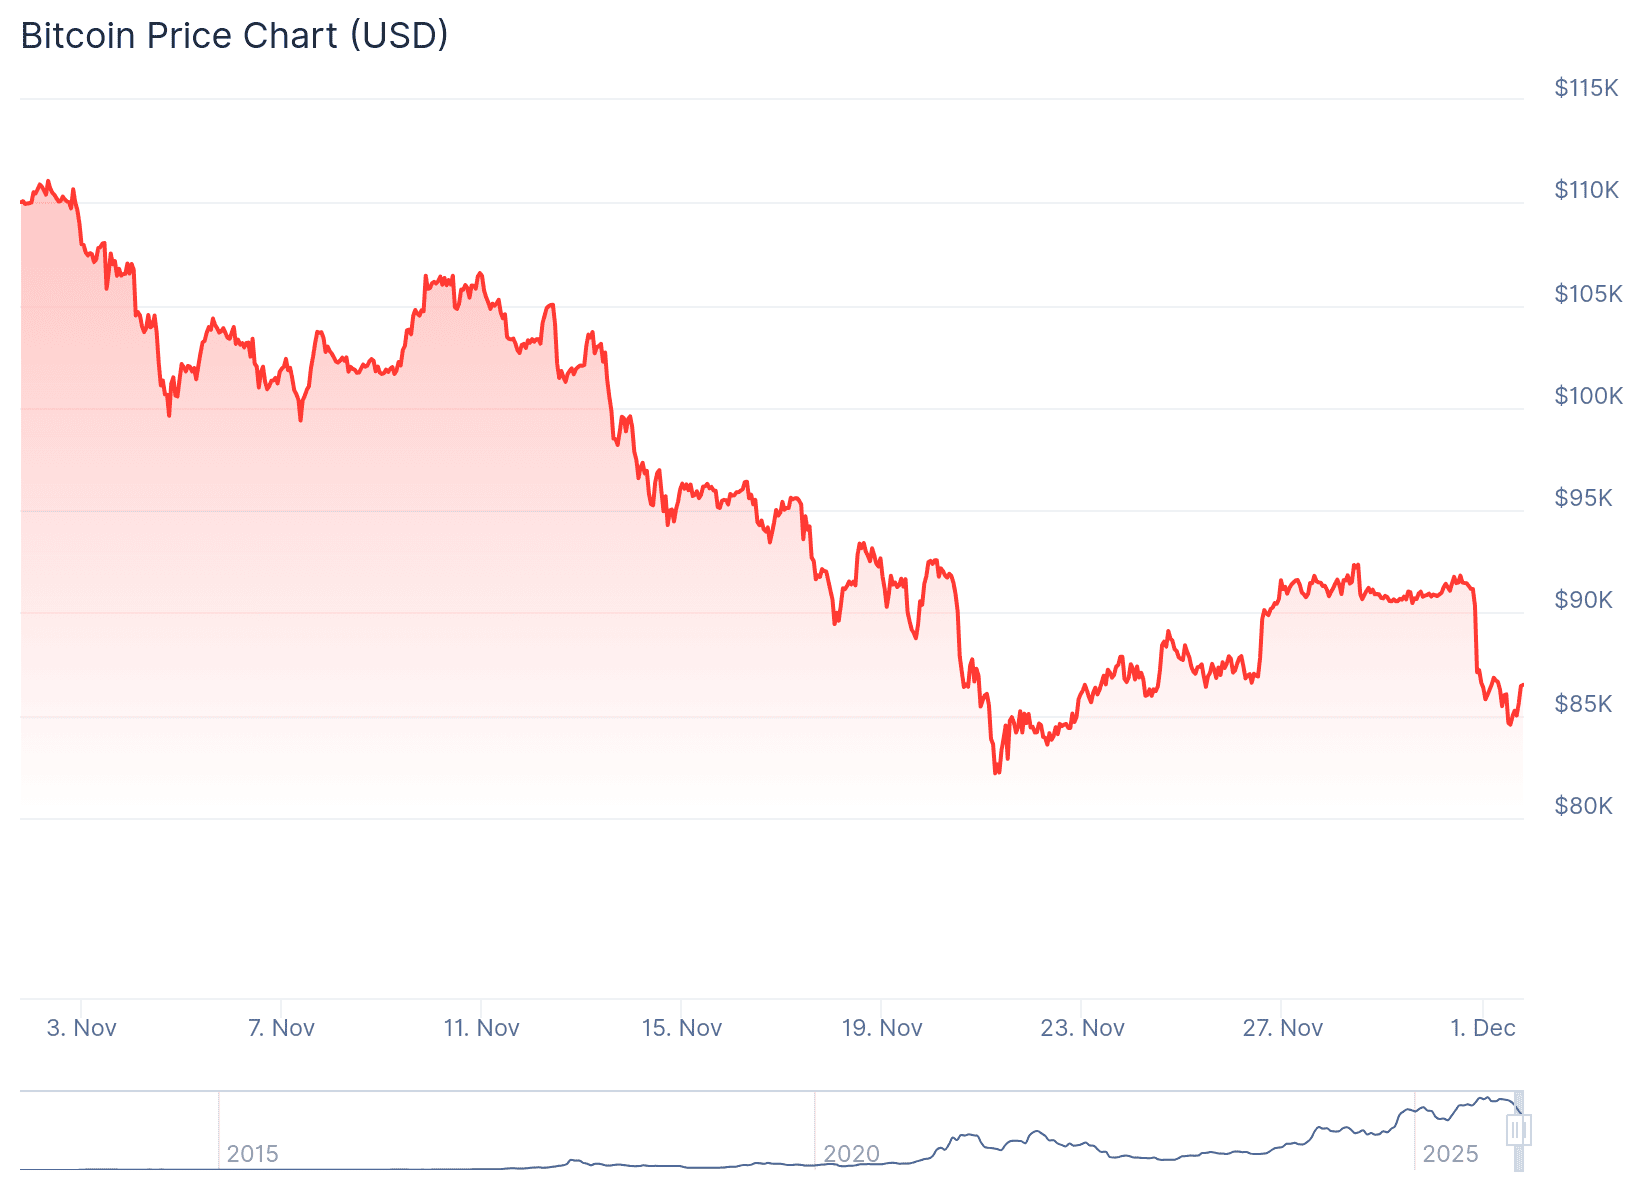Click the Bitcoin Price Chart title

235,36
